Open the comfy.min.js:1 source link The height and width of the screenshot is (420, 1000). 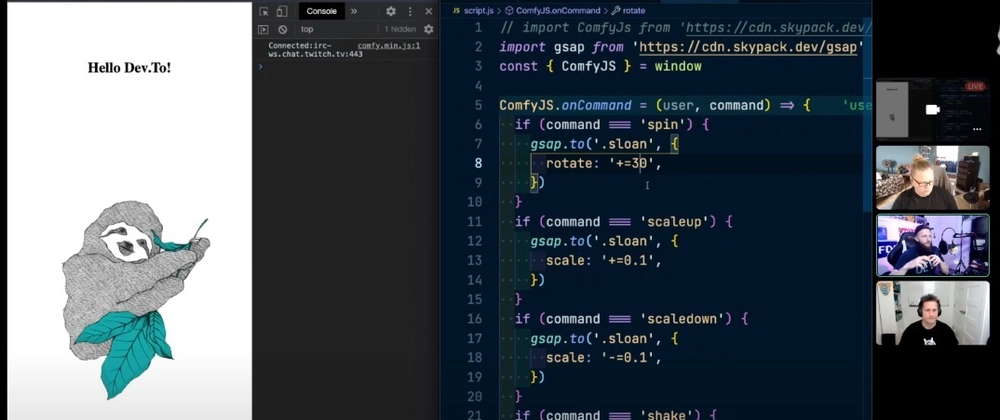coord(389,46)
